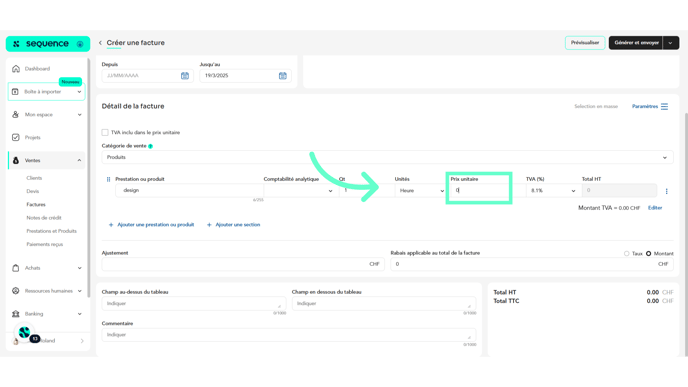
Task: Click the Rabais applicable amount field
Action: point(532,264)
